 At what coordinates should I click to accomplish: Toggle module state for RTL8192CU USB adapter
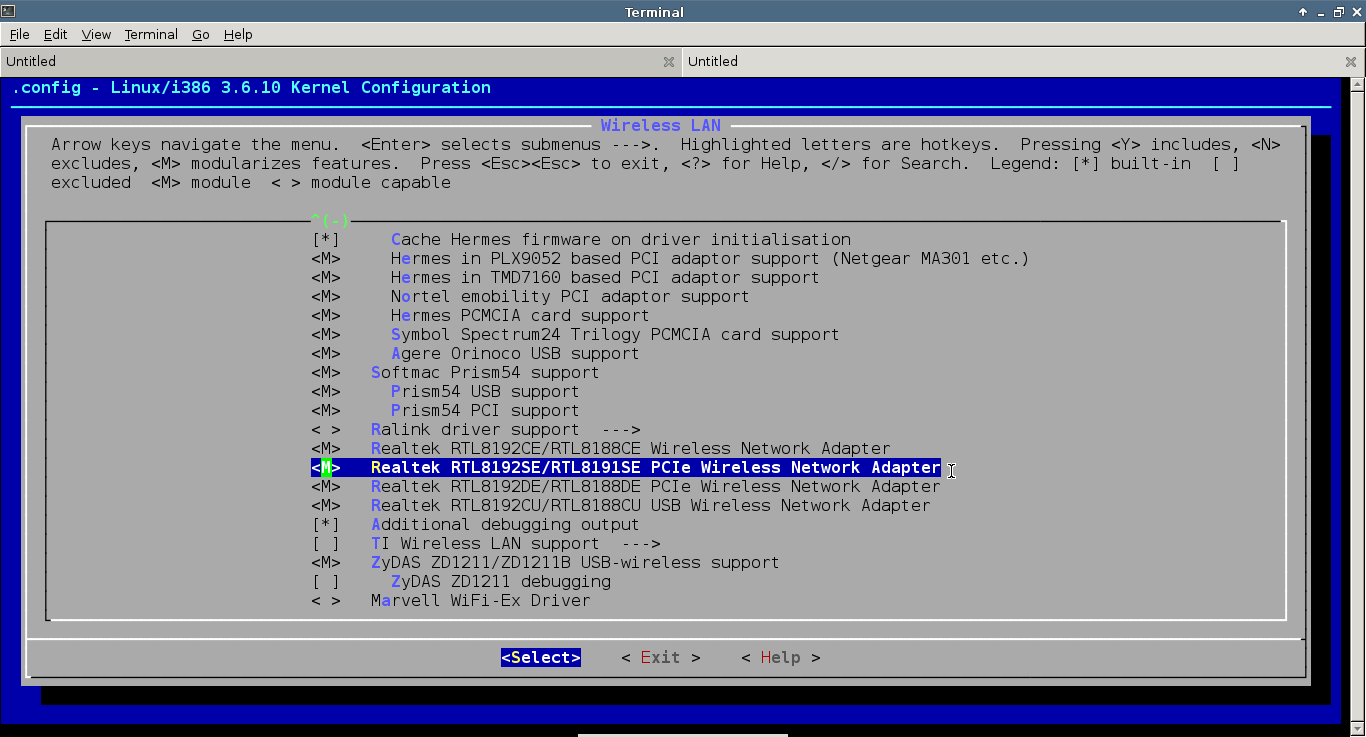[x=326, y=505]
